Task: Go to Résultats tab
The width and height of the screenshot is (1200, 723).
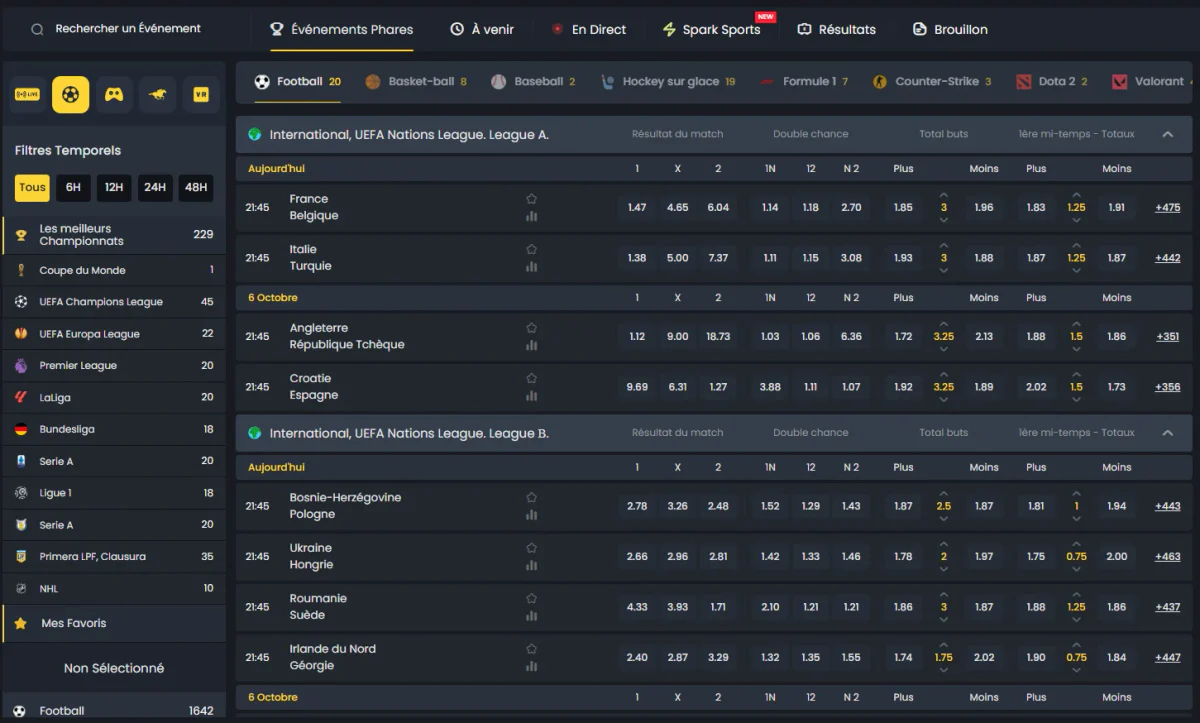Action: coord(836,29)
